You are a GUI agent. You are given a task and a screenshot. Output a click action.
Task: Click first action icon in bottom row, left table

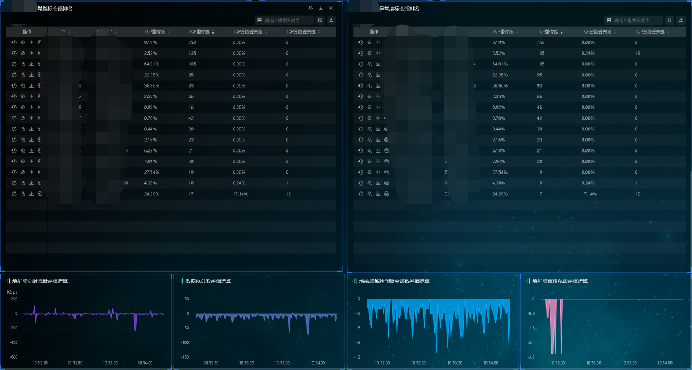coord(14,193)
